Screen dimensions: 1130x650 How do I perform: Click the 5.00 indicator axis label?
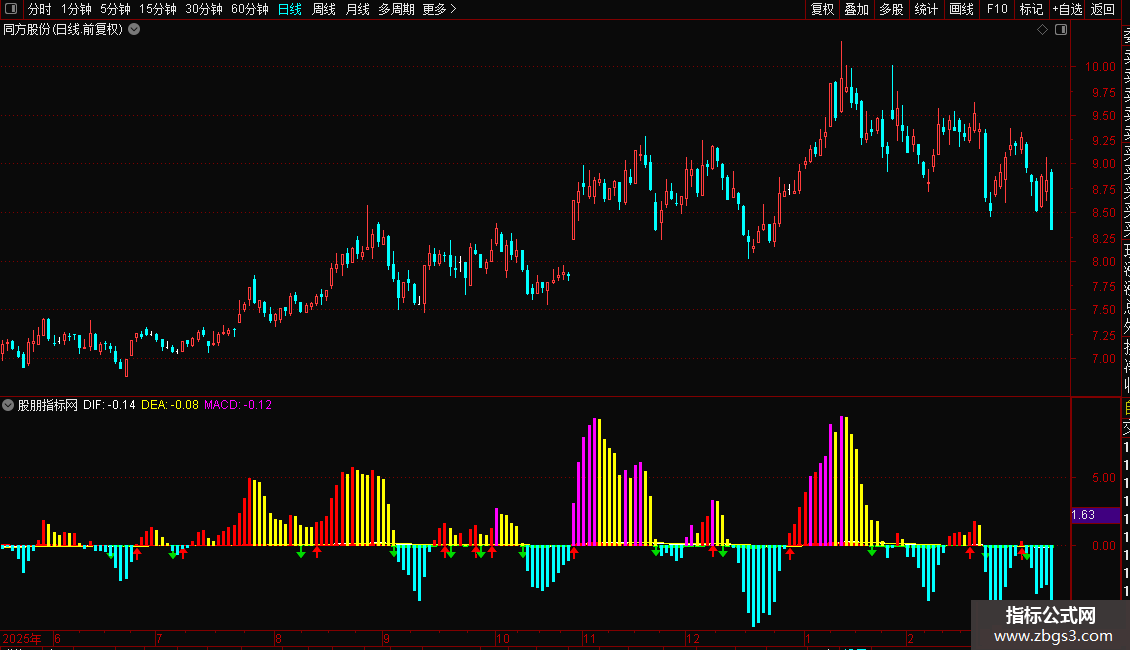click(1103, 477)
